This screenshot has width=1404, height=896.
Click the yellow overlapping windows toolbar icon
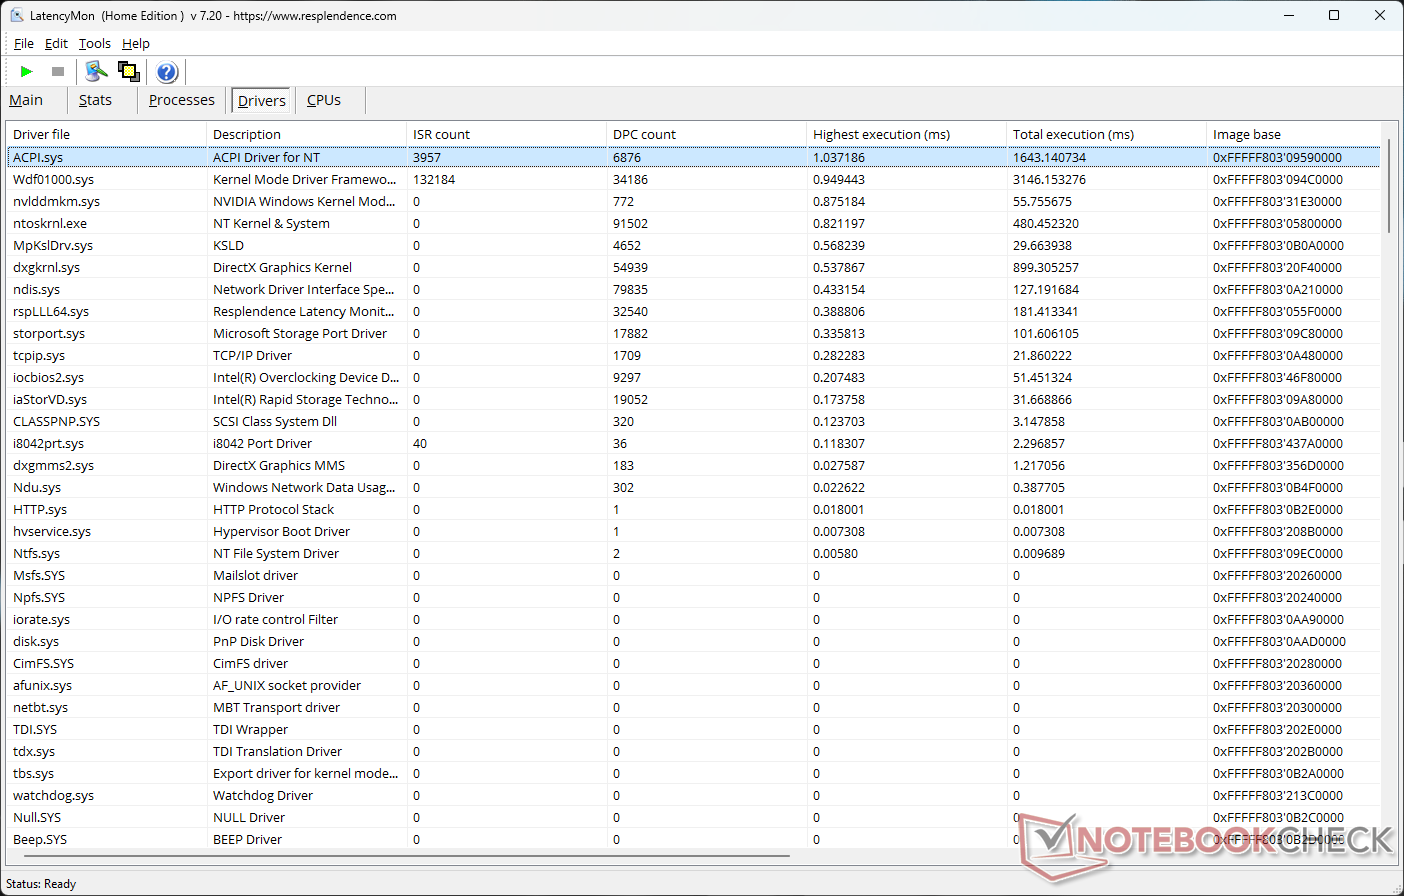(128, 71)
